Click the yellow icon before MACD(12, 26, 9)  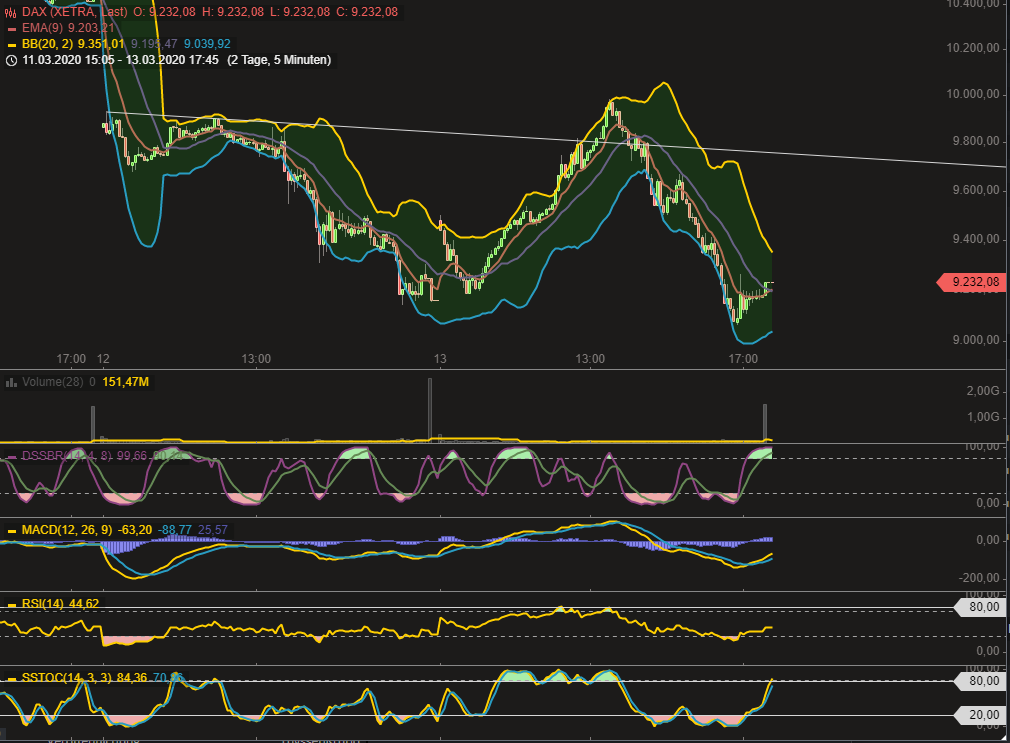pos(11,531)
